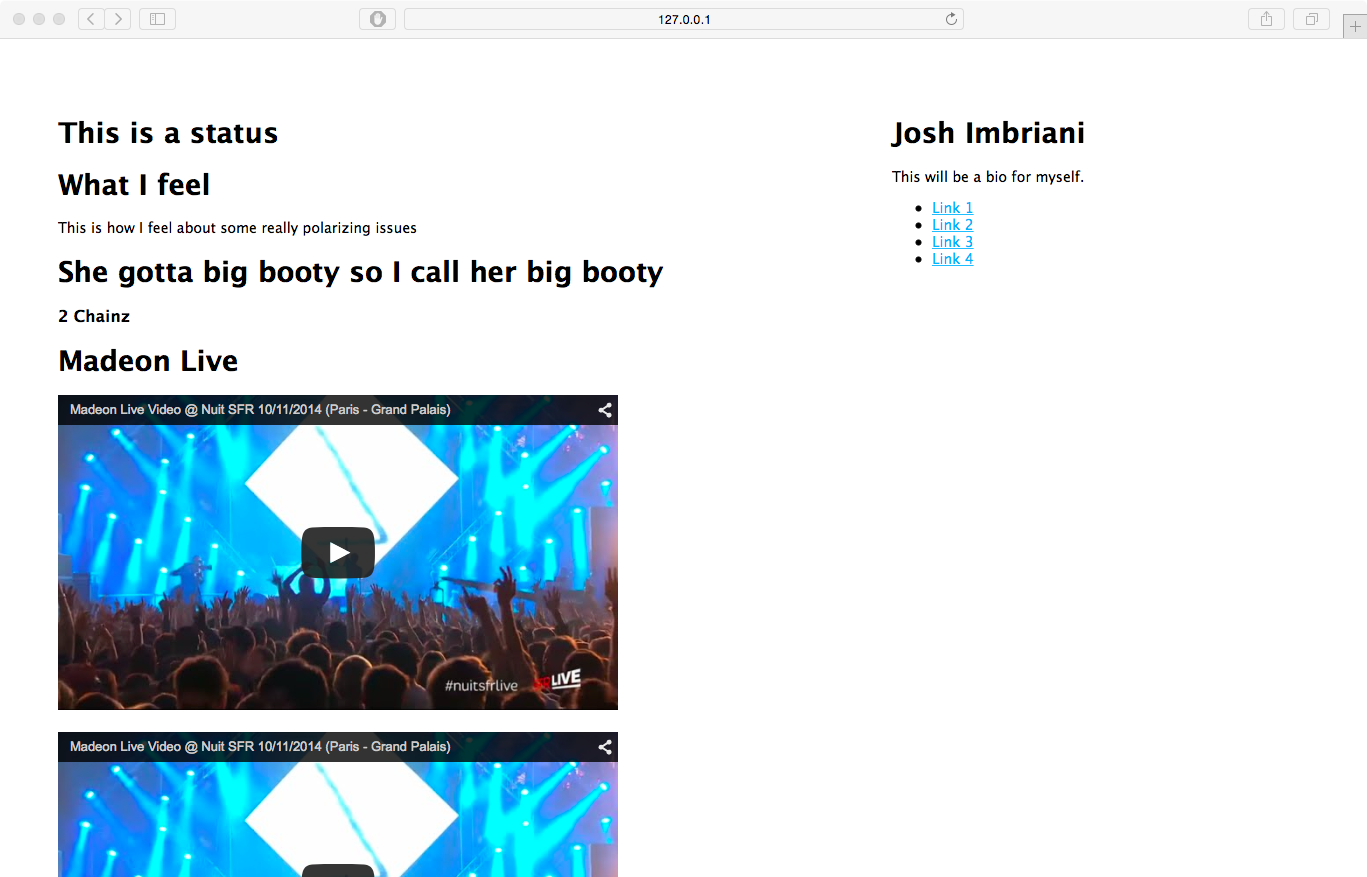Screen dimensions: 1367x877
Task: Share the first Madeon video
Action: coord(605,410)
